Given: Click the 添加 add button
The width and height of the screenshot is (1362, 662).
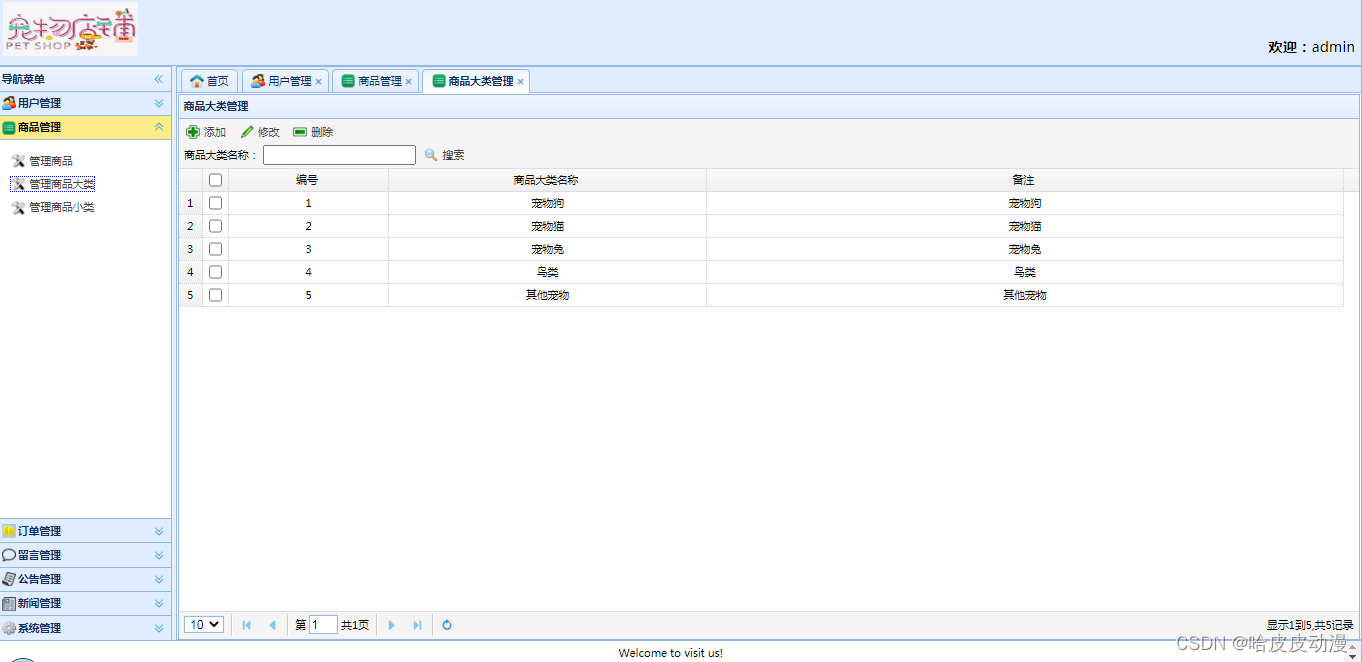Looking at the screenshot, I should click(x=206, y=132).
